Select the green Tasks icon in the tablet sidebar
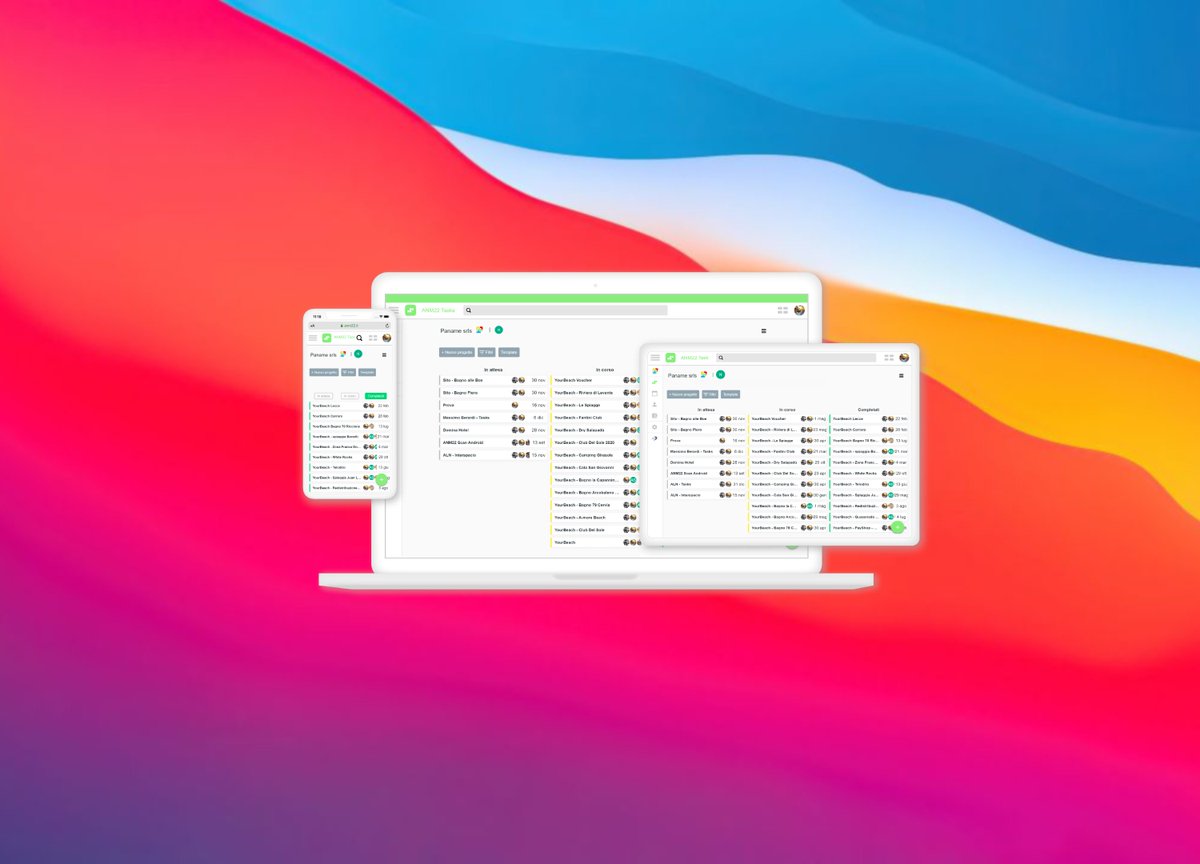Viewport: 1200px width, 864px height. click(x=655, y=382)
